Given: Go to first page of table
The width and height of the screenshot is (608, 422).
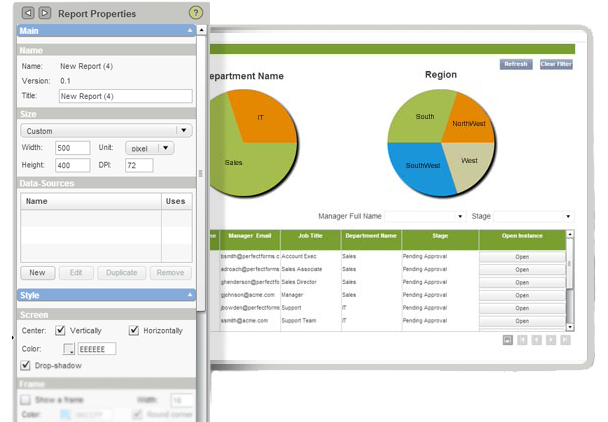Looking at the screenshot, I should [522, 340].
